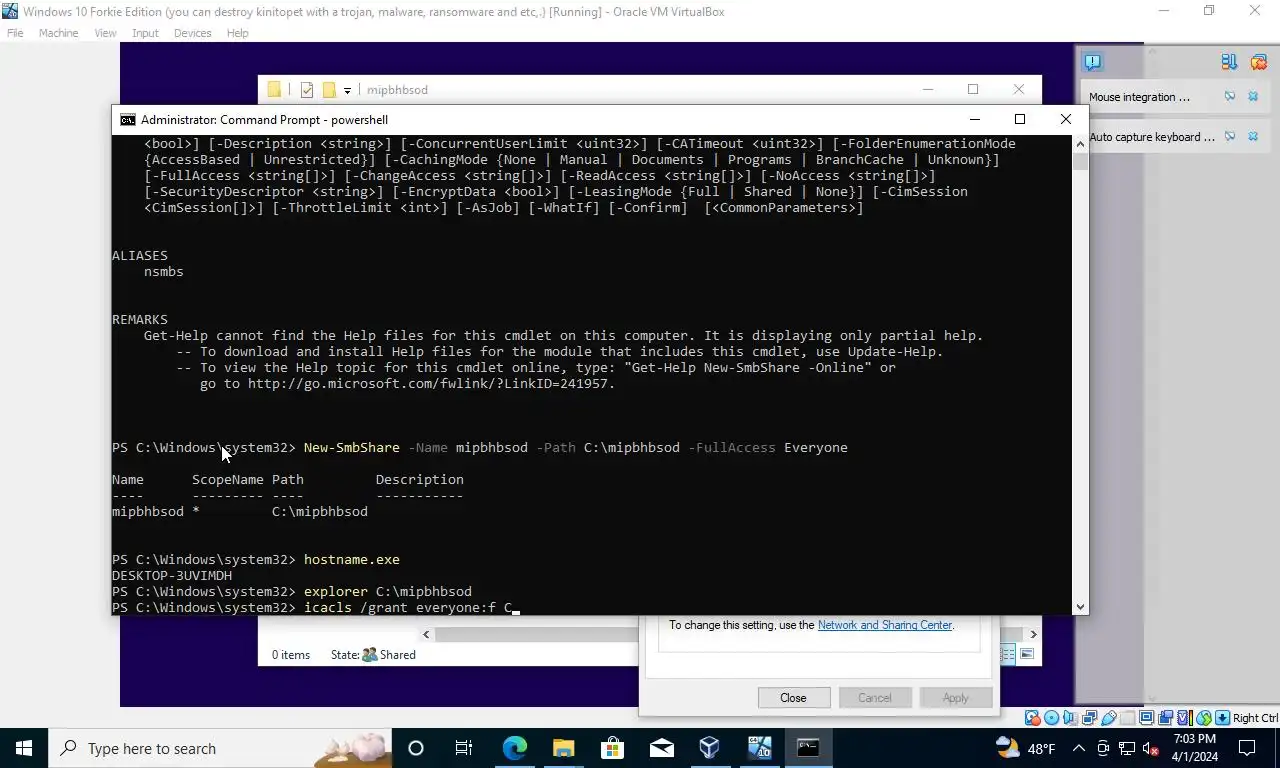
Task: Click the audio status icon in VirtualBox bar
Action: click(x=1070, y=718)
